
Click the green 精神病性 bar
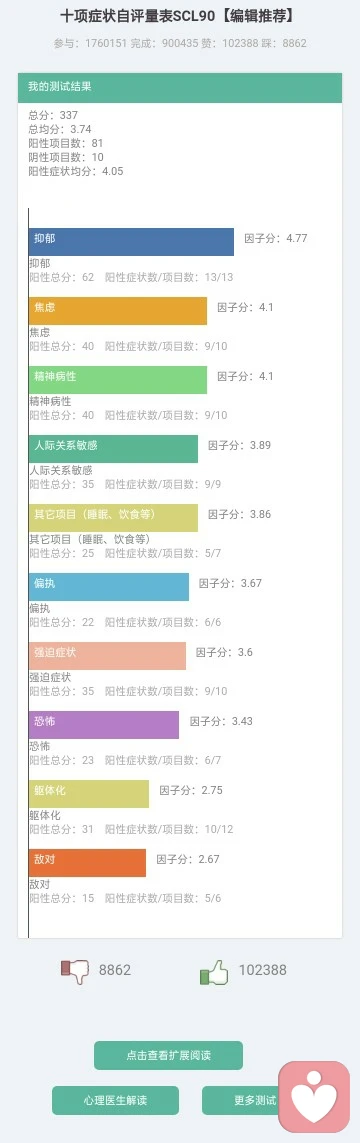118,380
